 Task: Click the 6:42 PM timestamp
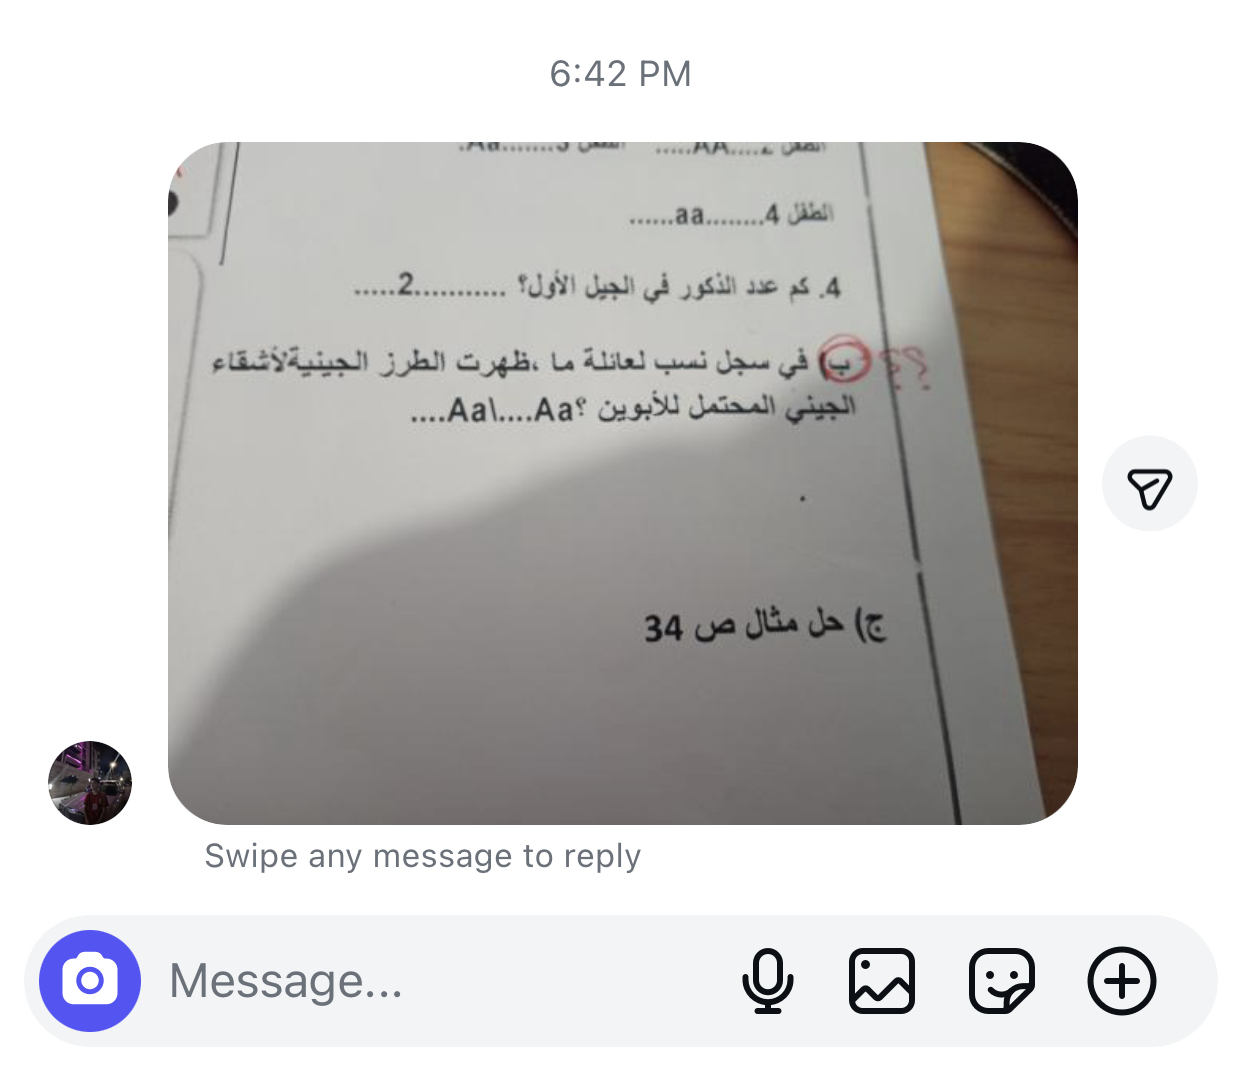pos(620,74)
